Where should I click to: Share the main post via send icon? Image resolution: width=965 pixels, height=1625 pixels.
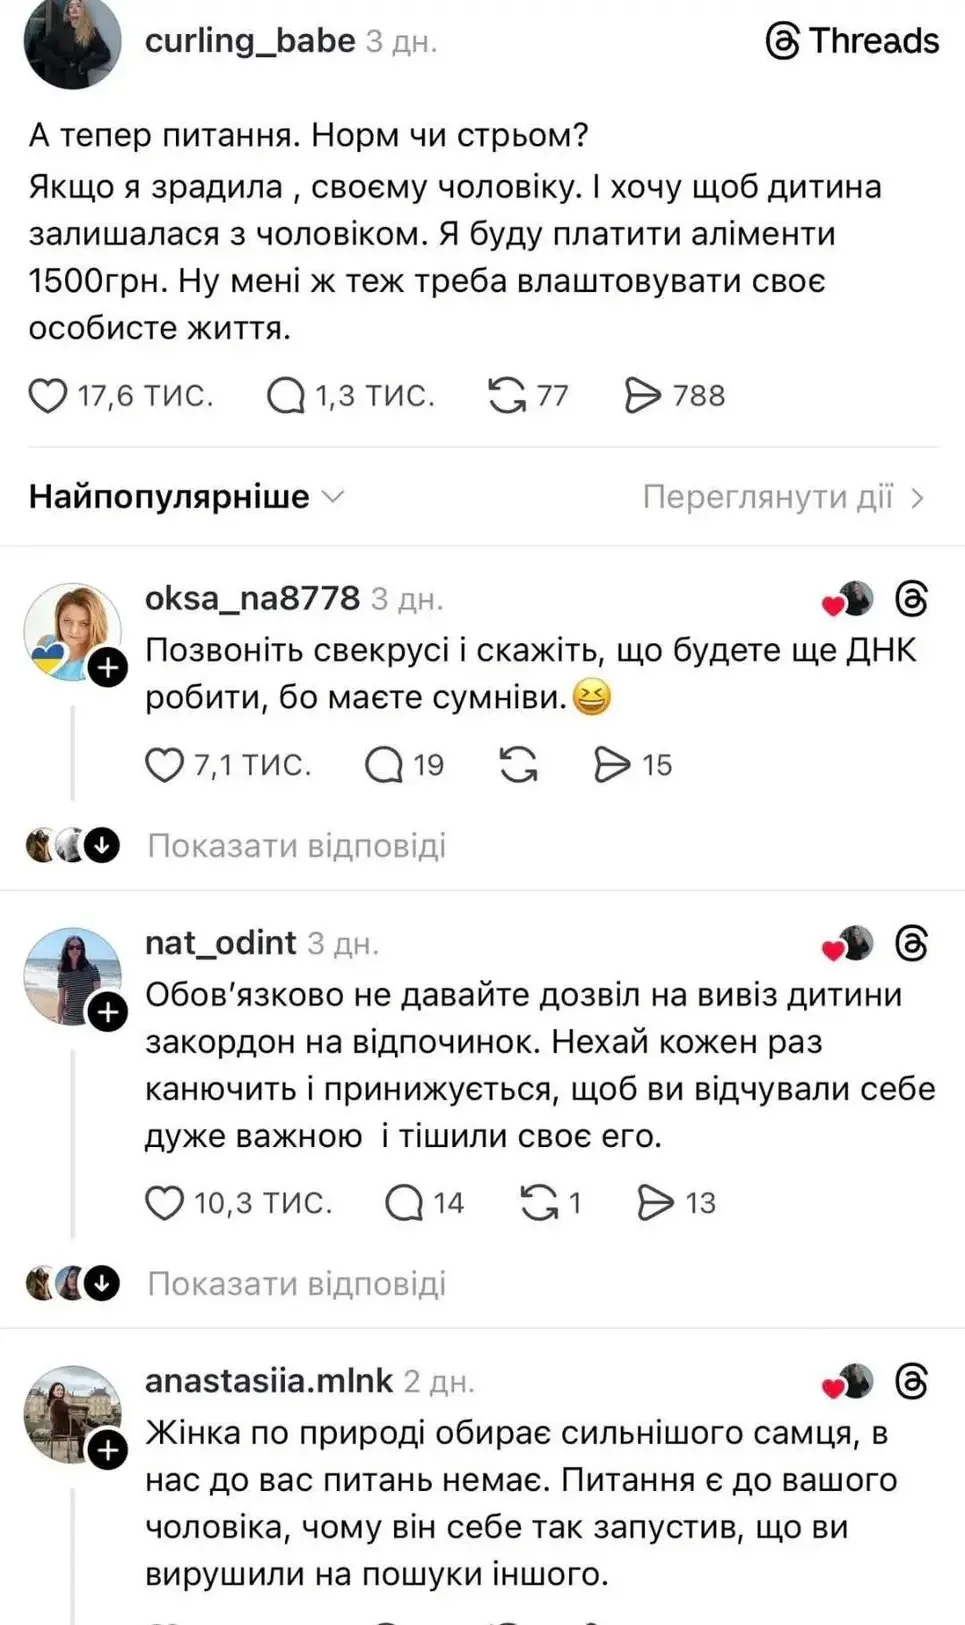point(643,396)
